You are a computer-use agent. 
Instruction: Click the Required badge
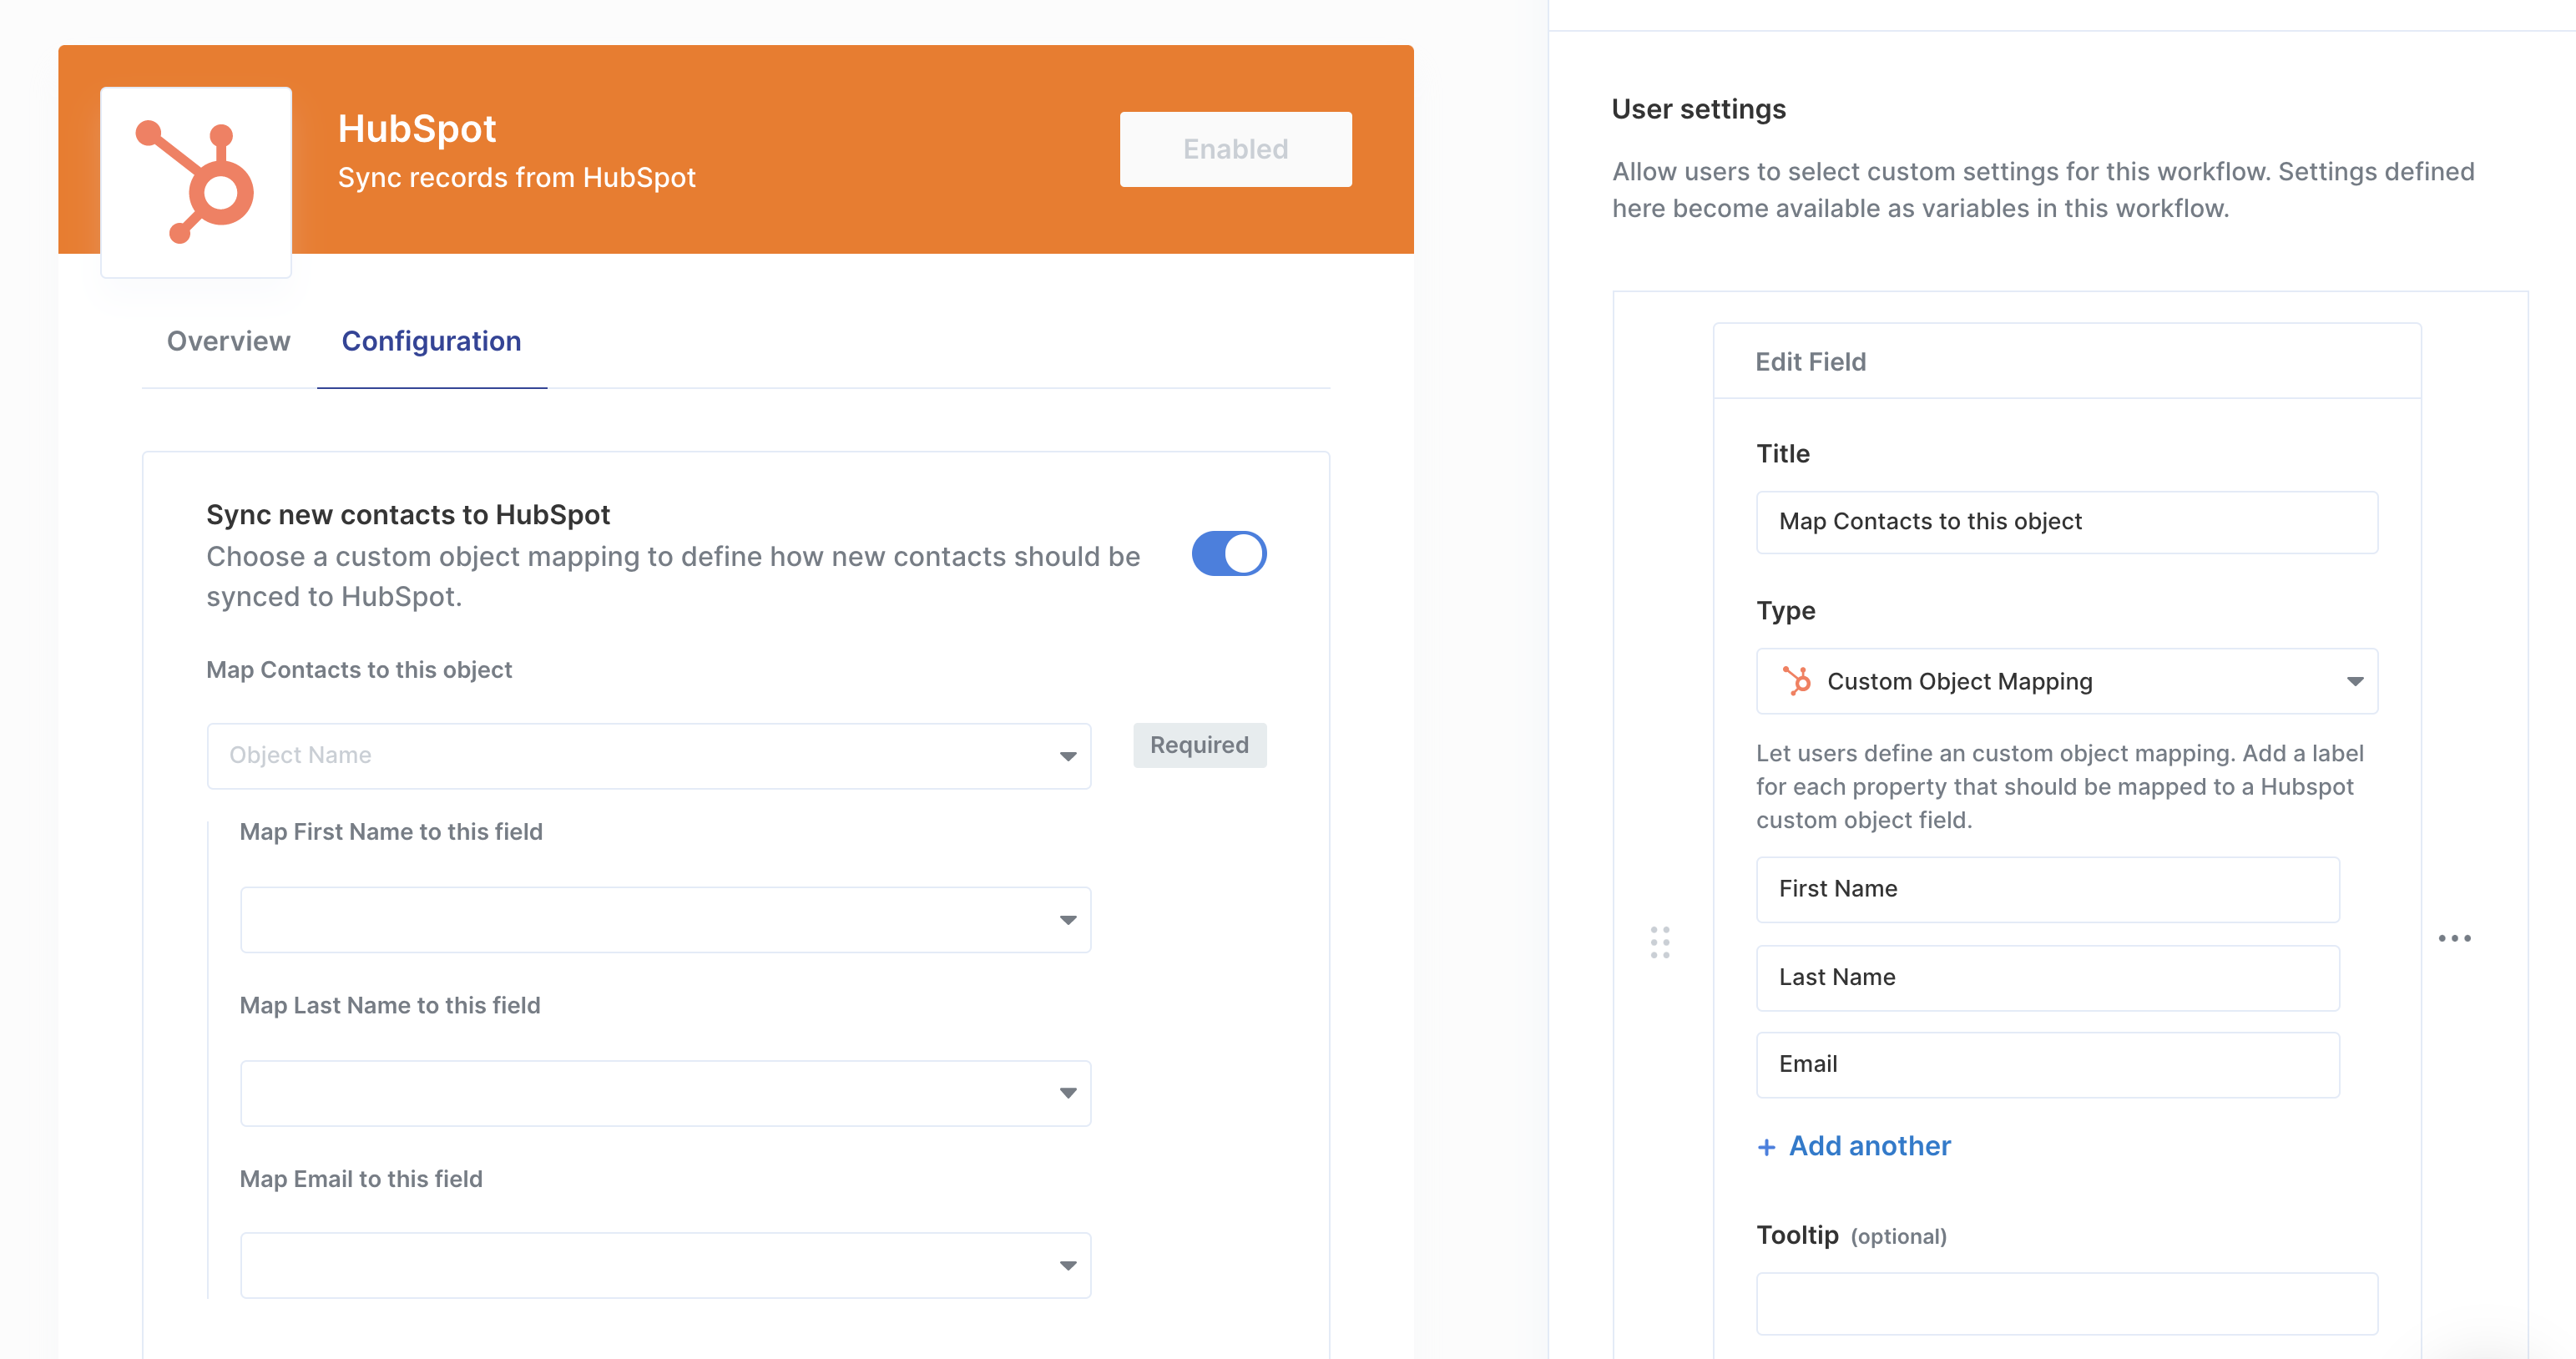1199,745
